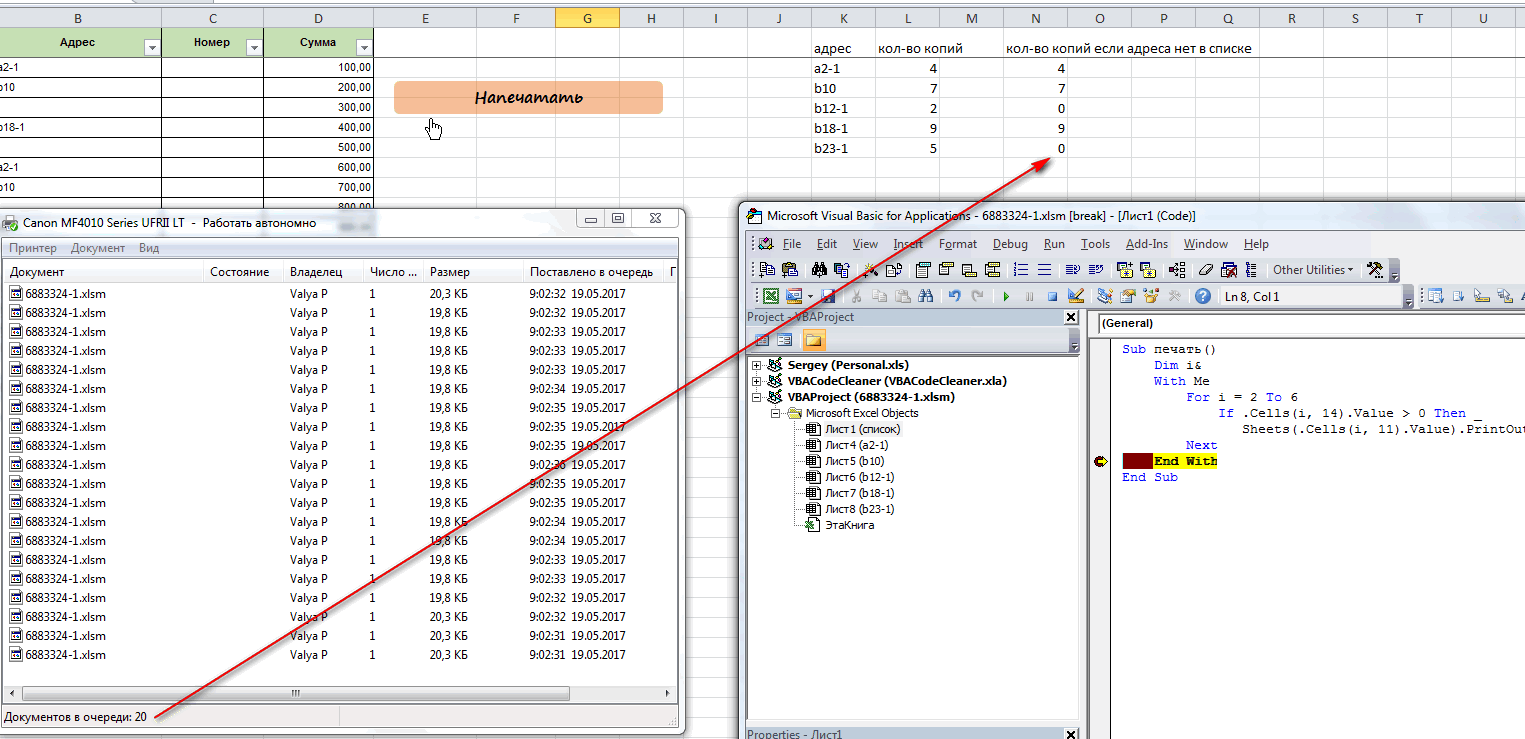Click cell with address b12-1 in column K
1525x739 pixels.
[843, 108]
